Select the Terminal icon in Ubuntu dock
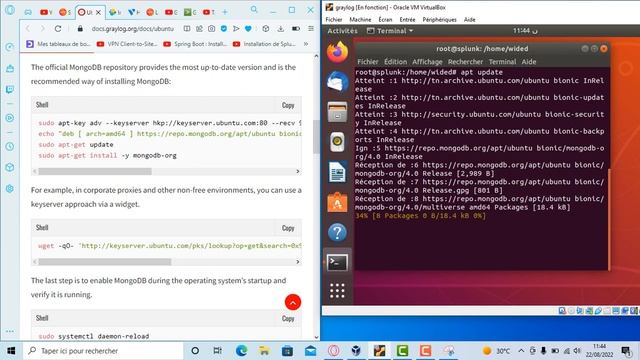This screenshot has width=640, height=360. point(337,262)
